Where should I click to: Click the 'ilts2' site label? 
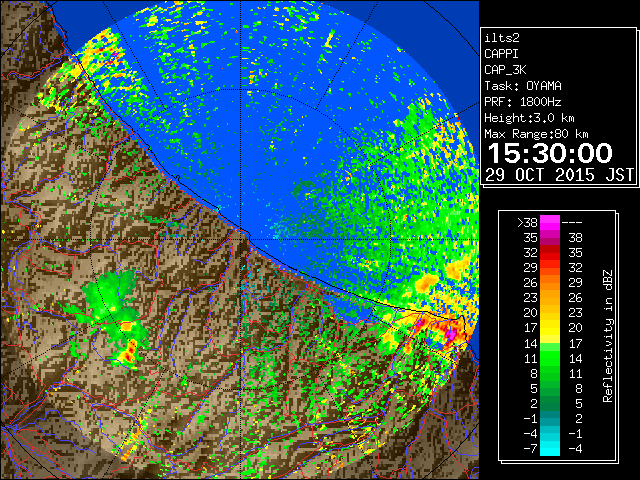coord(502,38)
